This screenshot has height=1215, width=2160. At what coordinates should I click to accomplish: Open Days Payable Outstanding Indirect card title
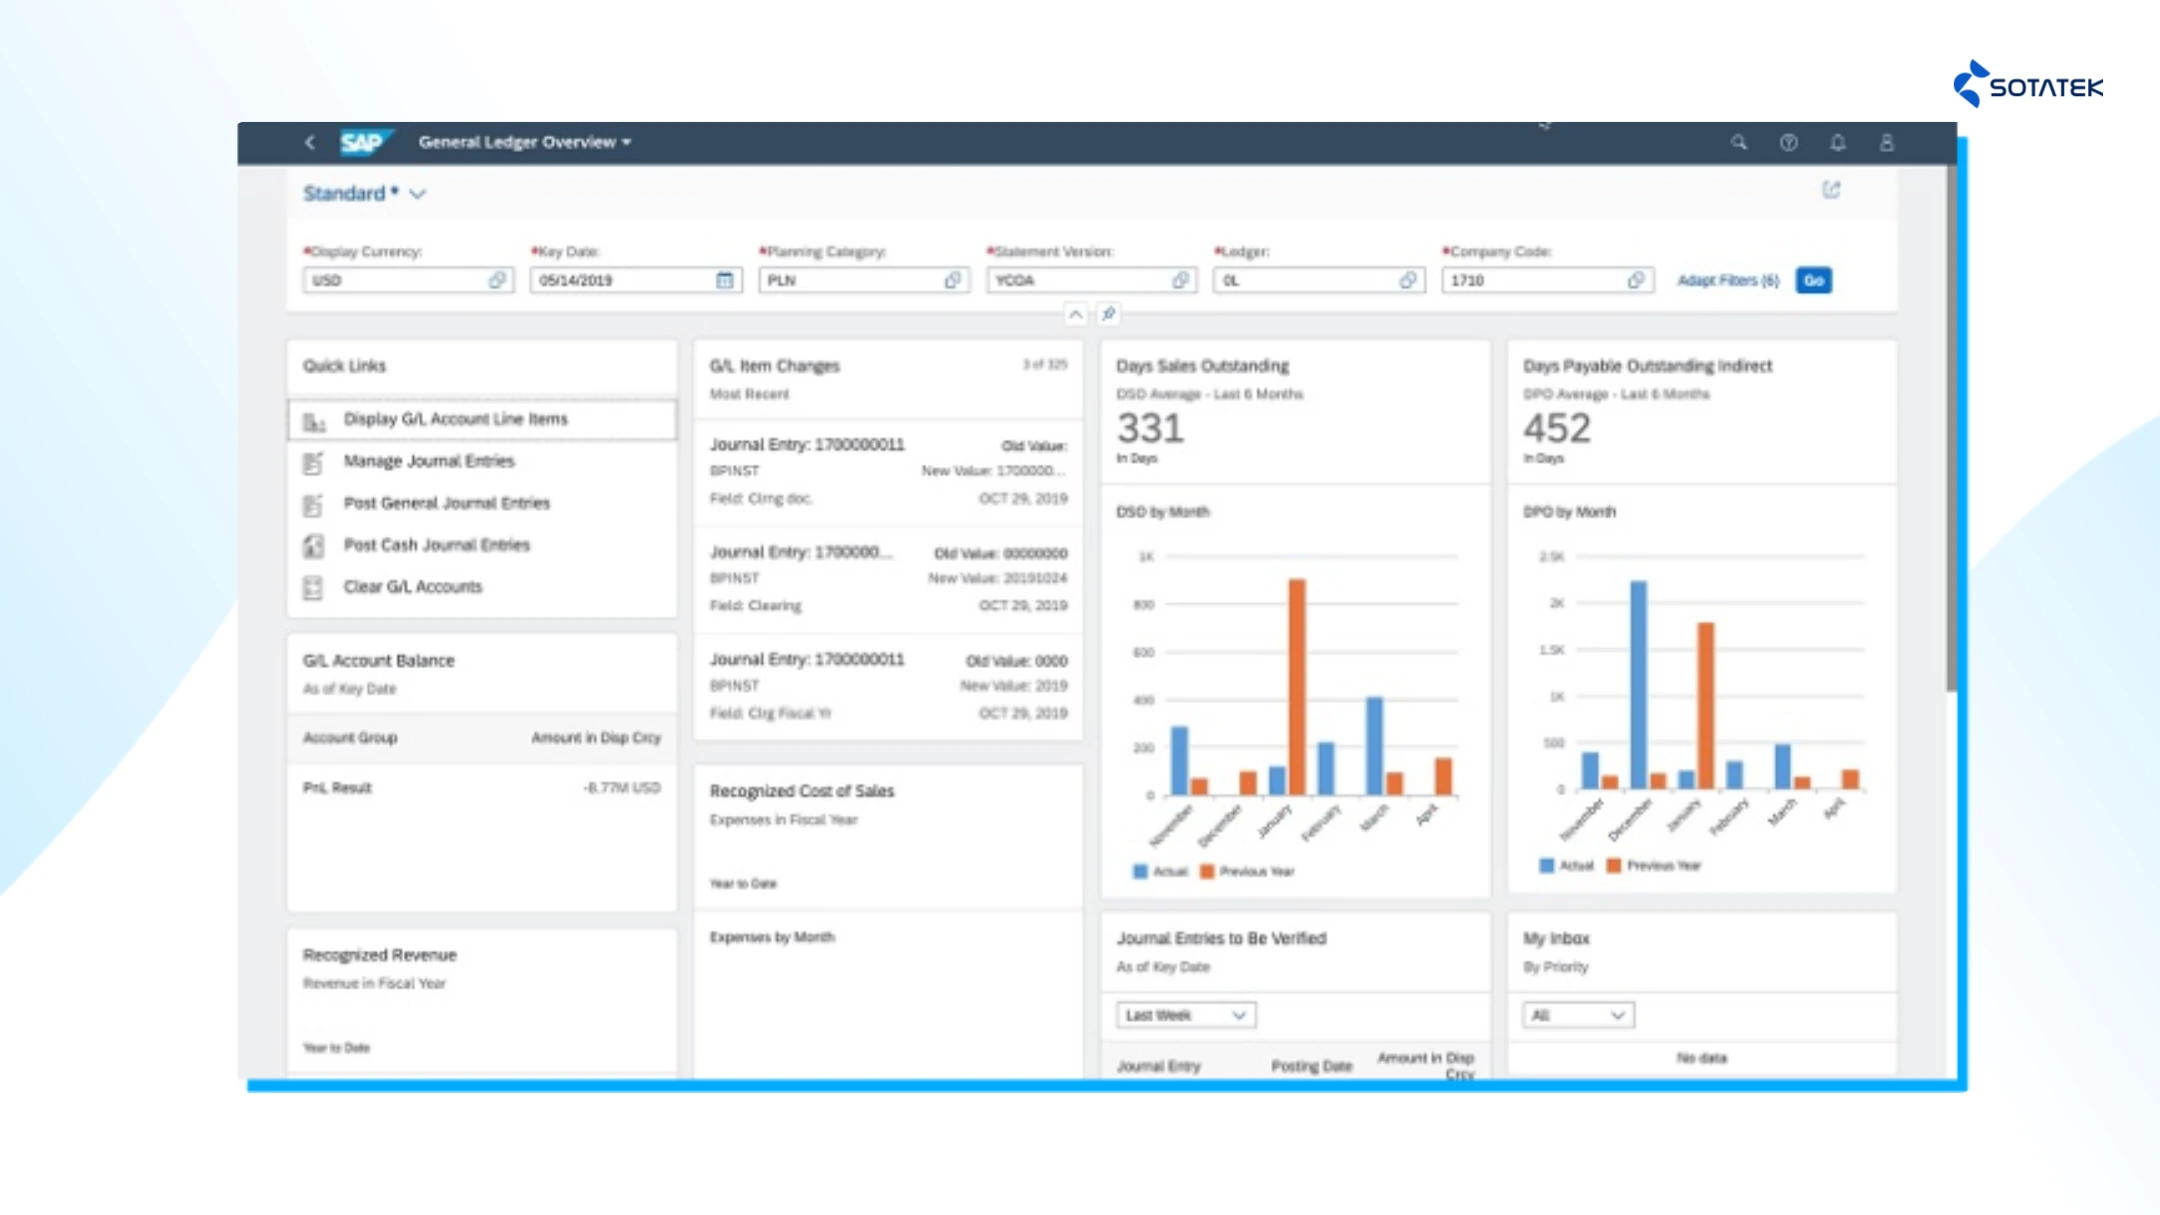pyautogui.click(x=1647, y=366)
